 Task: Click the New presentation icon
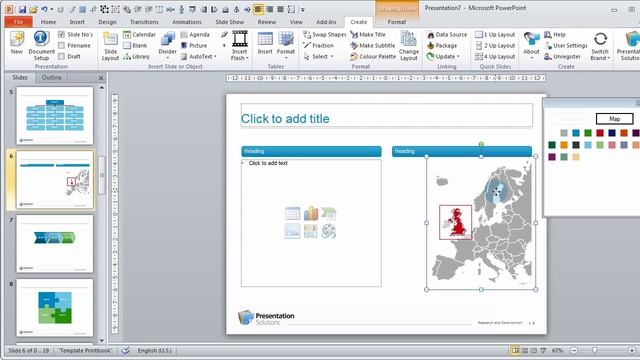click(x=17, y=42)
